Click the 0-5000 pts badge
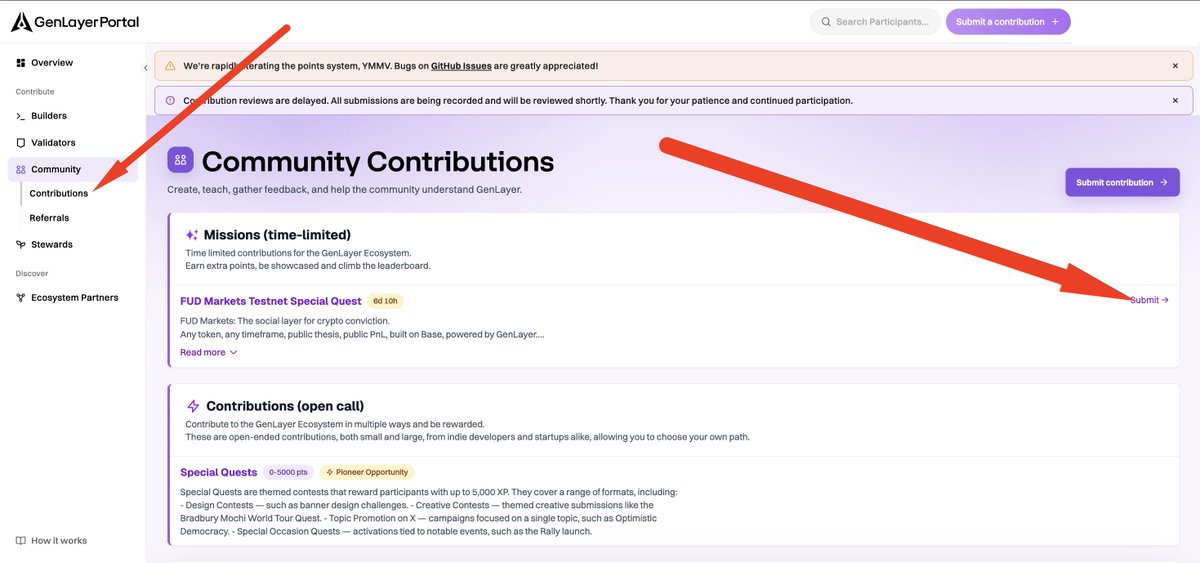The width and height of the screenshot is (1200, 563). pos(289,472)
